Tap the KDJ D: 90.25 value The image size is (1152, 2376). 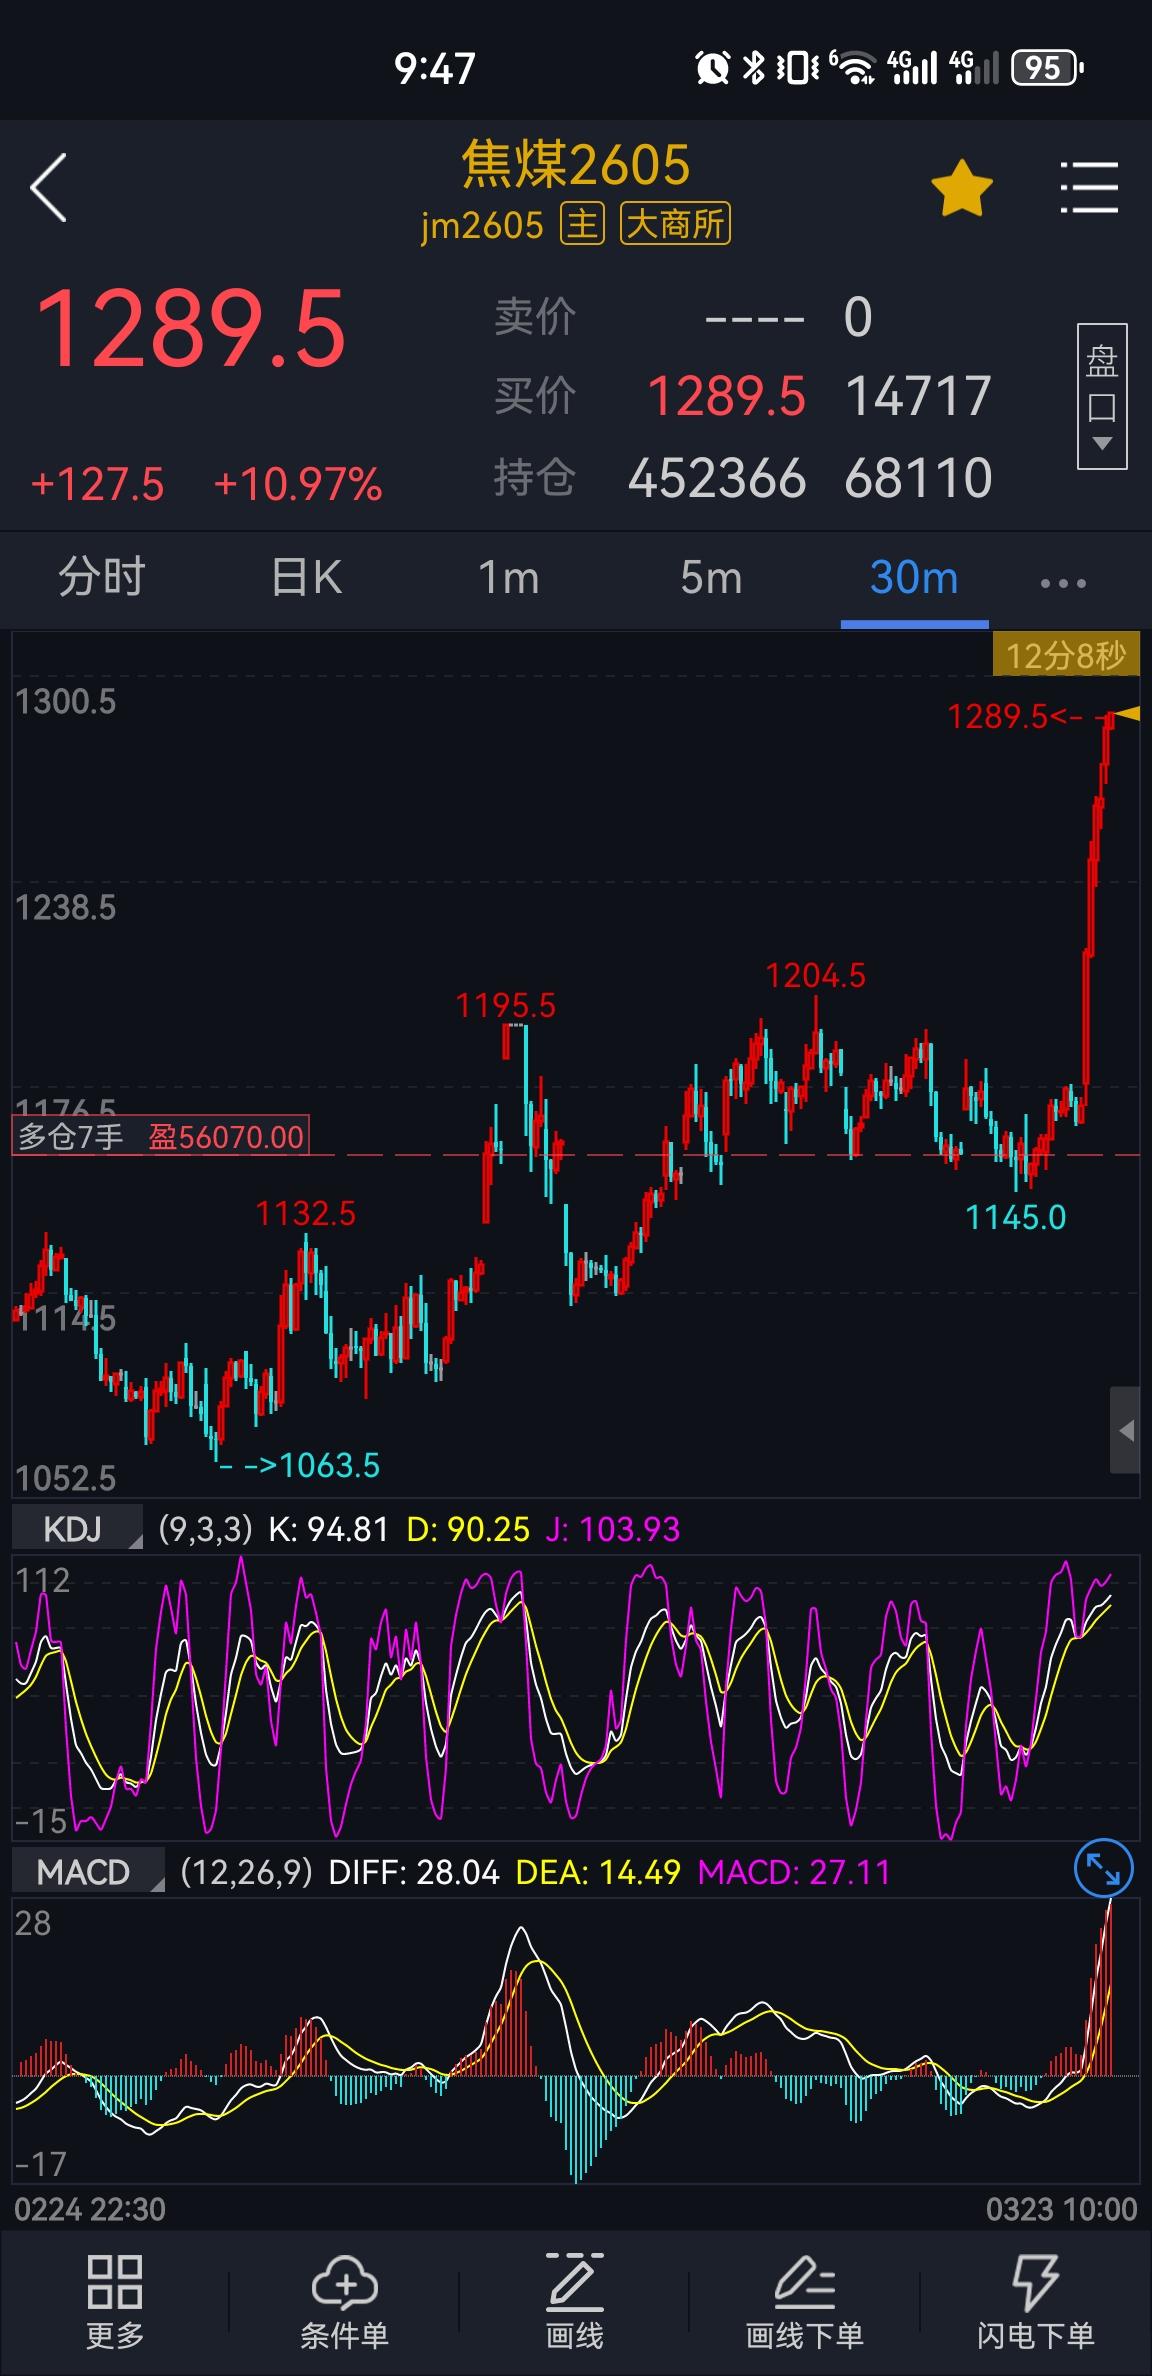[x=468, y=1529]
